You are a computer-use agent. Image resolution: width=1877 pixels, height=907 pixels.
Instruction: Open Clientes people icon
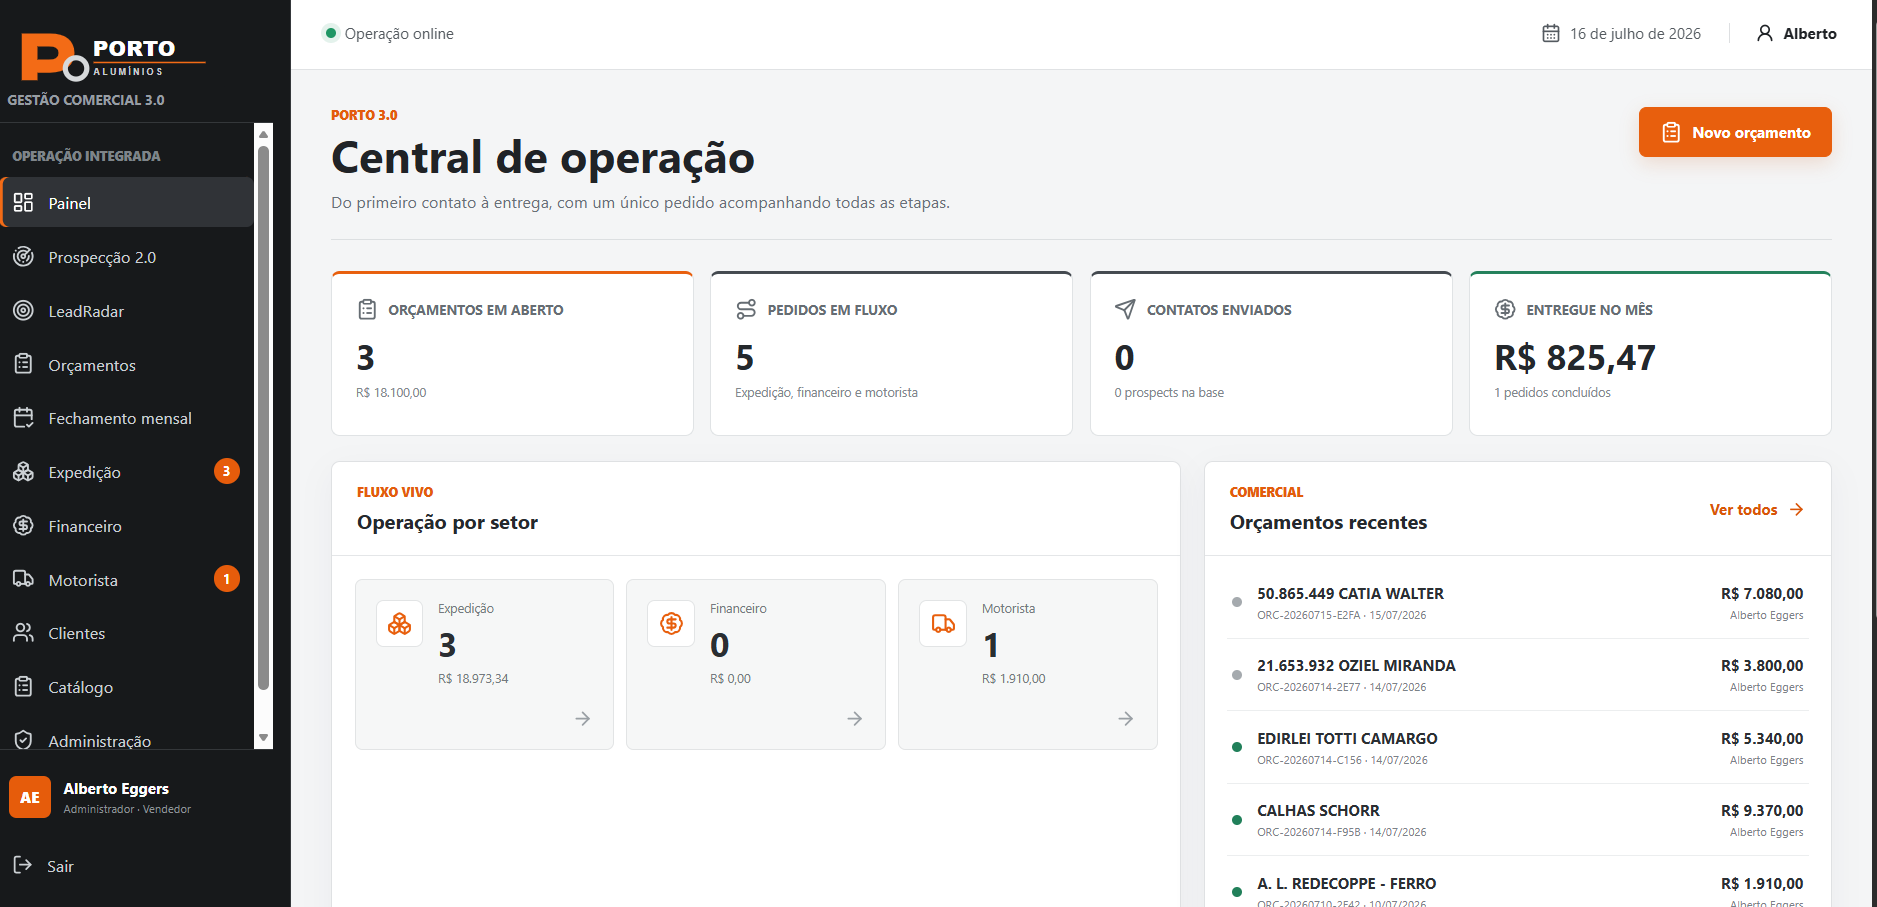[23, 633]
